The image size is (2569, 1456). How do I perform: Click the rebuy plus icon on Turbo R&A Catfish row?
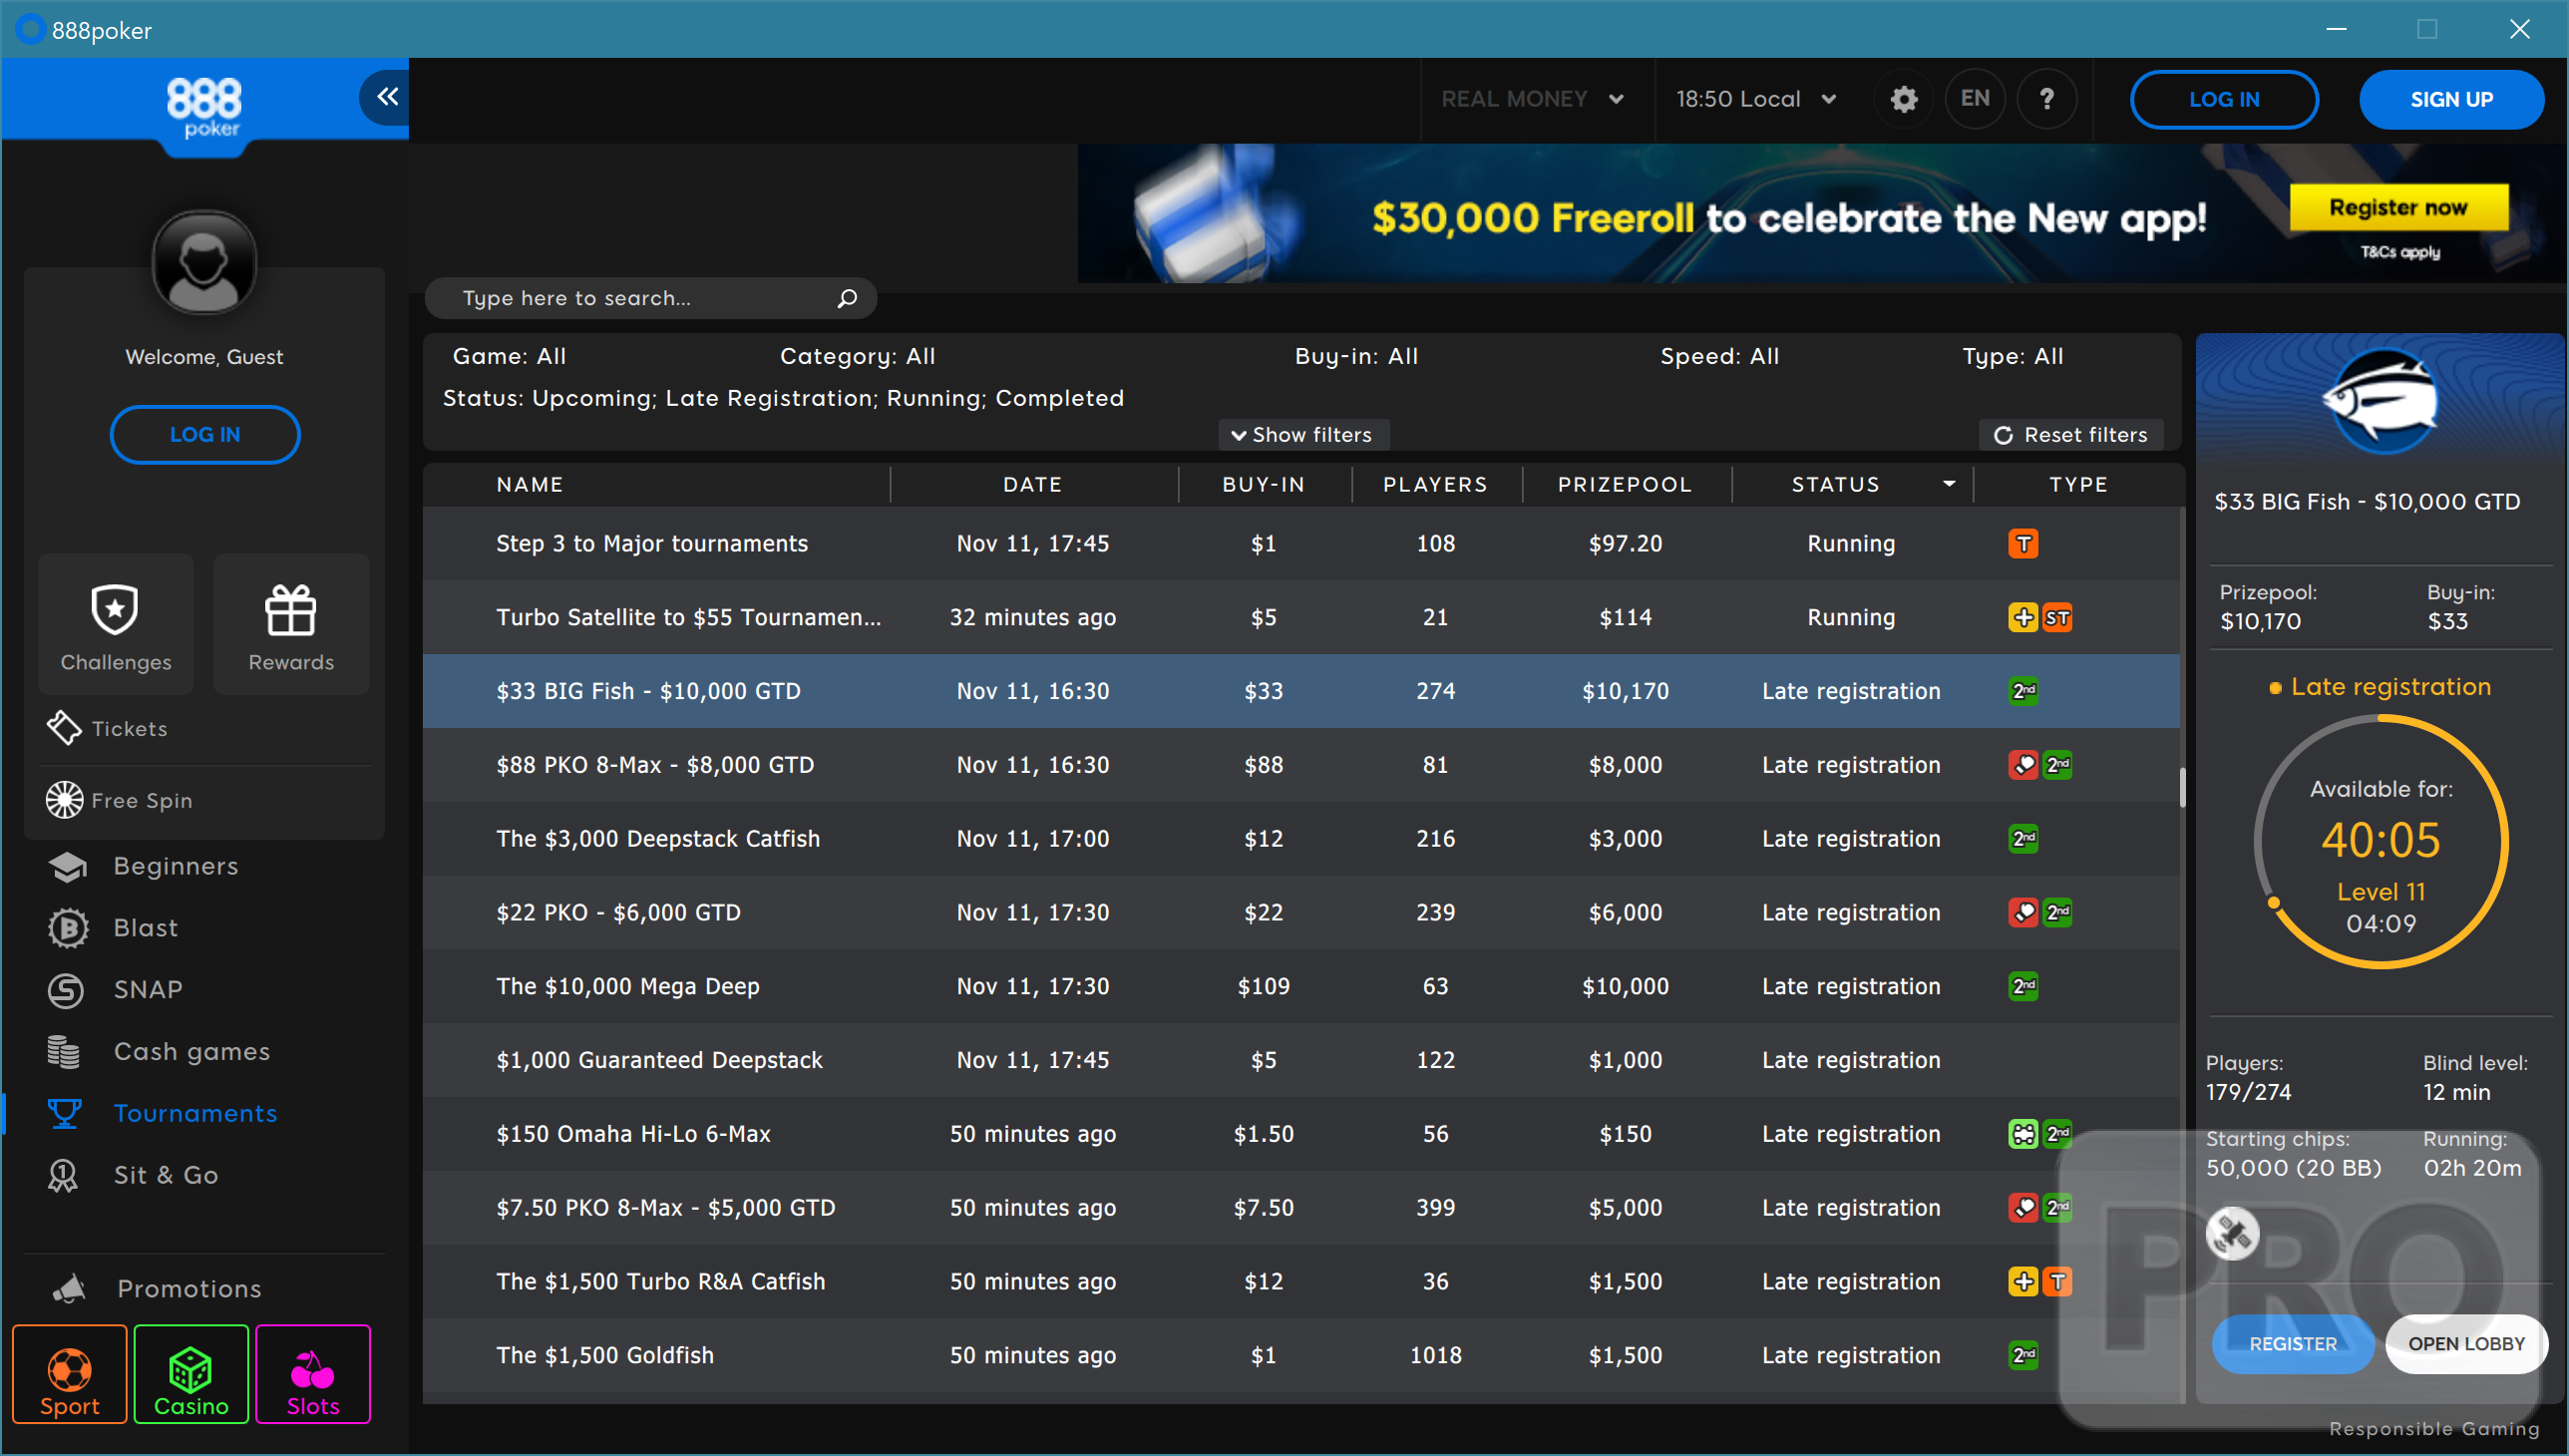click(x=2023, y=1282)
